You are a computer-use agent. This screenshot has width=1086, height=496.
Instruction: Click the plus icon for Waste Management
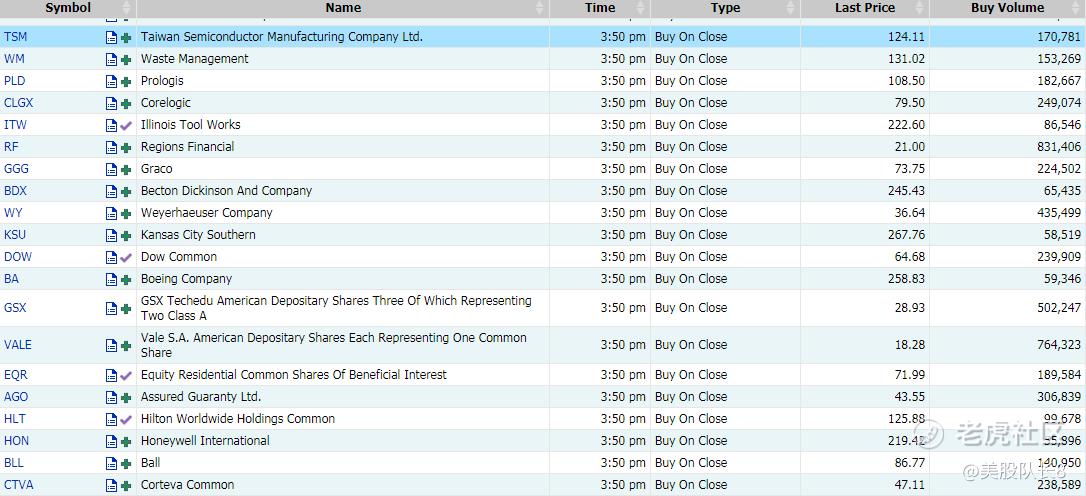(125, 60)
